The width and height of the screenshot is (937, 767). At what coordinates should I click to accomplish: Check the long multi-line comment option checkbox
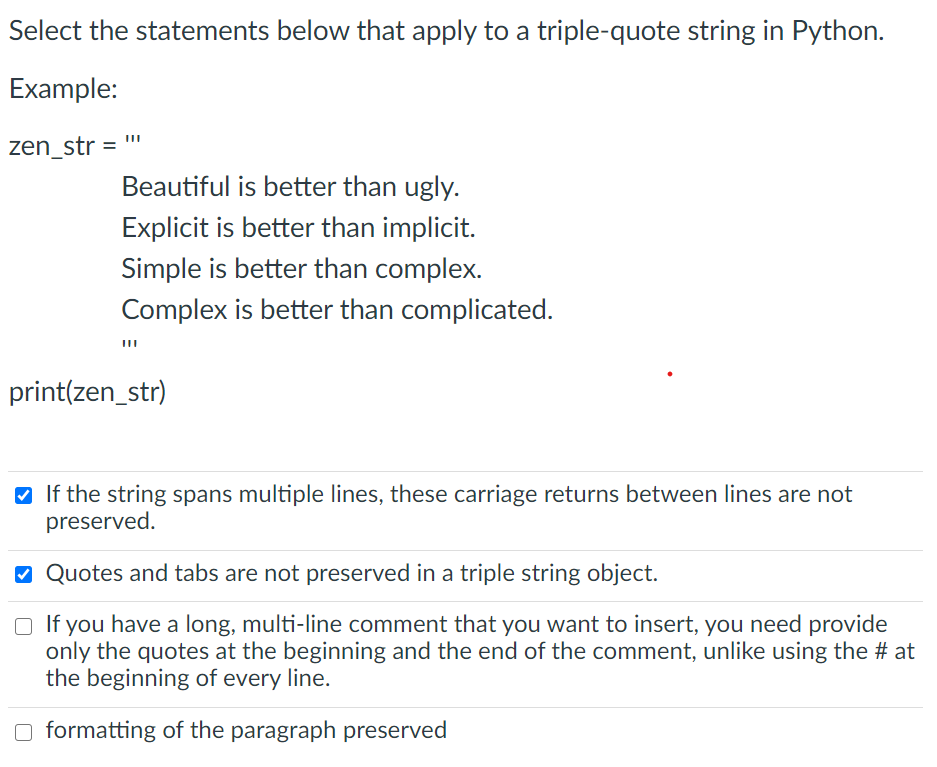pyautogui.click(x=23, y=626)
